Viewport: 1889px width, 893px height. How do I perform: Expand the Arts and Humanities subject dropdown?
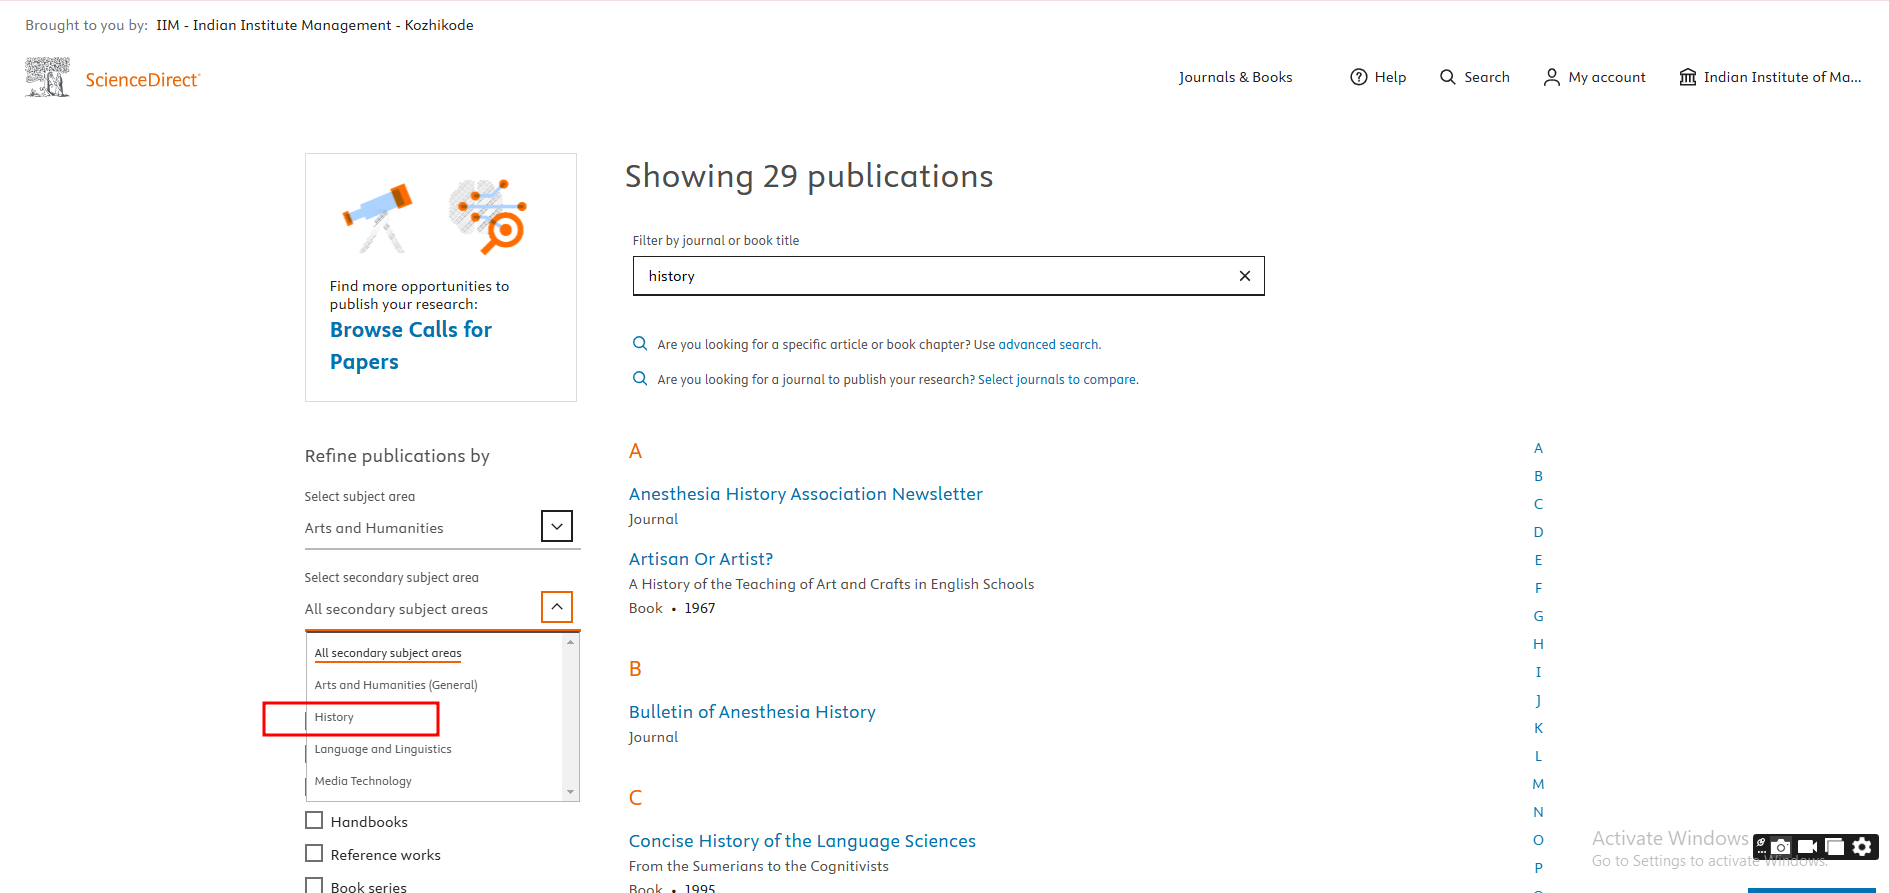tap(557, 526)
